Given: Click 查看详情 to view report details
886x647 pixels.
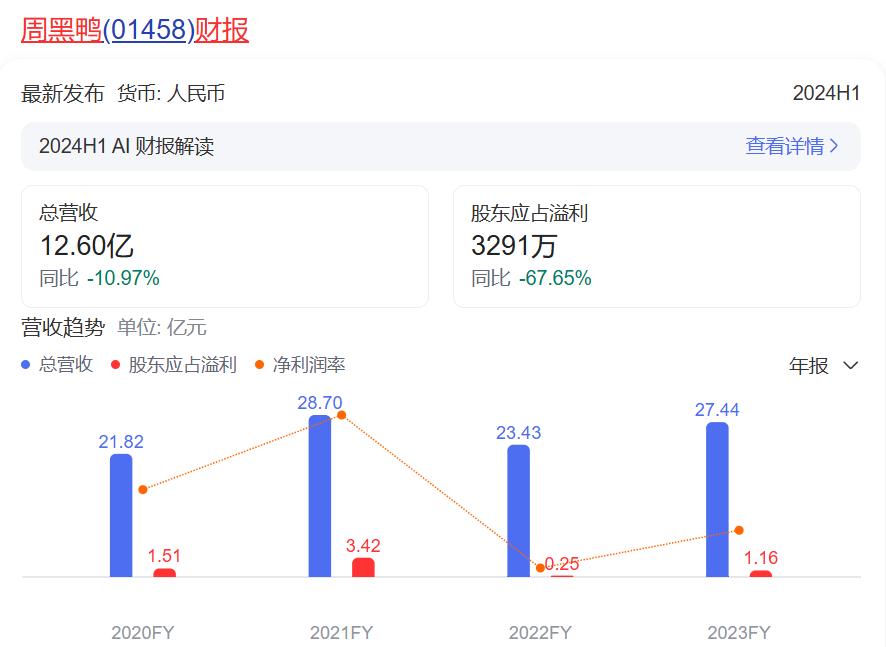Looking at the screenshot, I should coord(784,146).
